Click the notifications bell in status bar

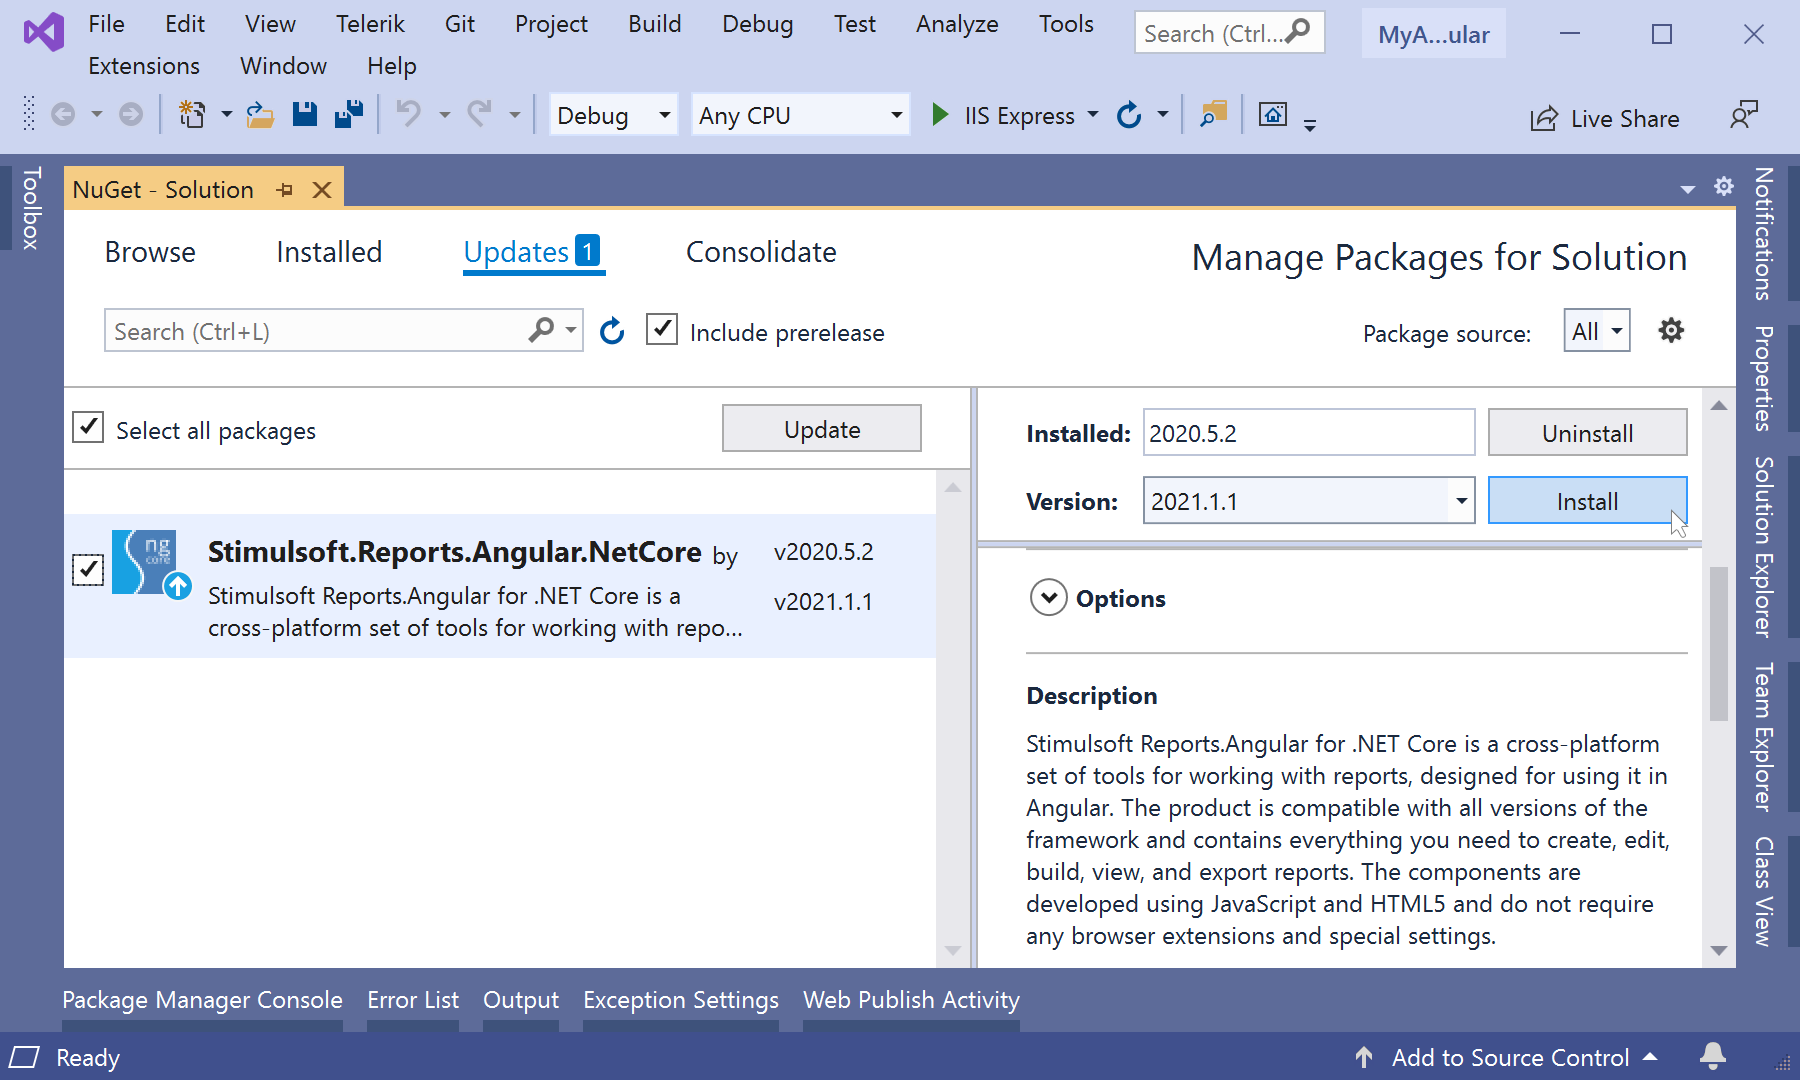click(x=1713, y=1056)
